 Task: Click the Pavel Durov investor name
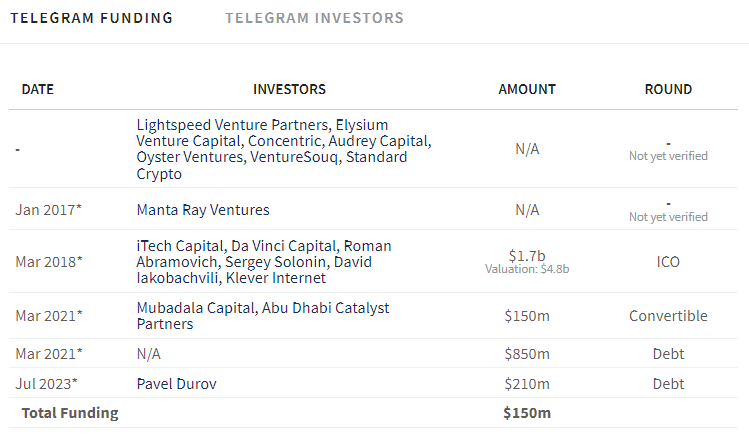click(x=176, y=384)
